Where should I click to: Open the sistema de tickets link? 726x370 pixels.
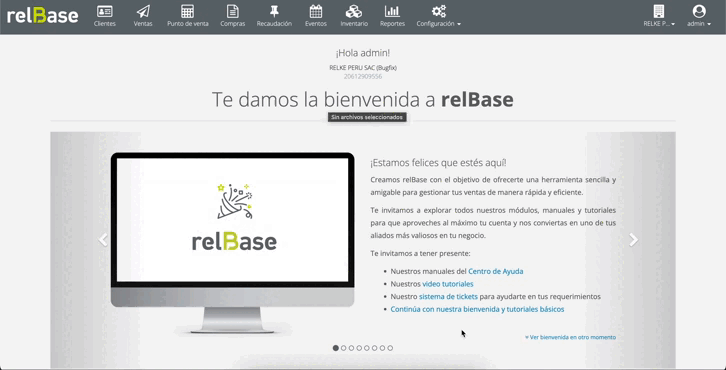tap(448, 296)
